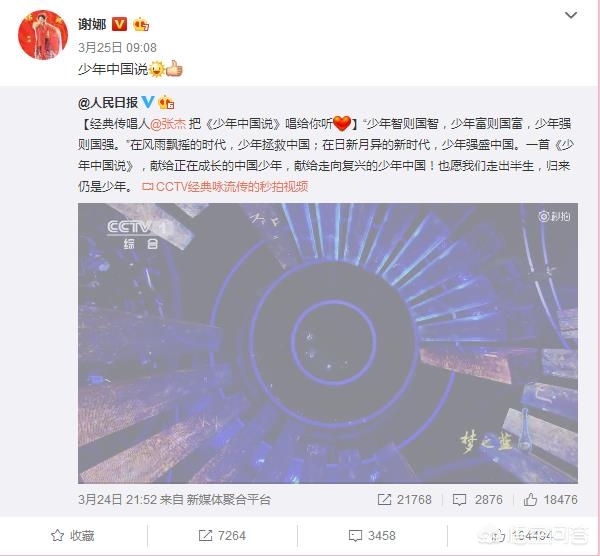
Task: Click the orange V verified badge
Action: pyautogui.click(x=119, y=24)
